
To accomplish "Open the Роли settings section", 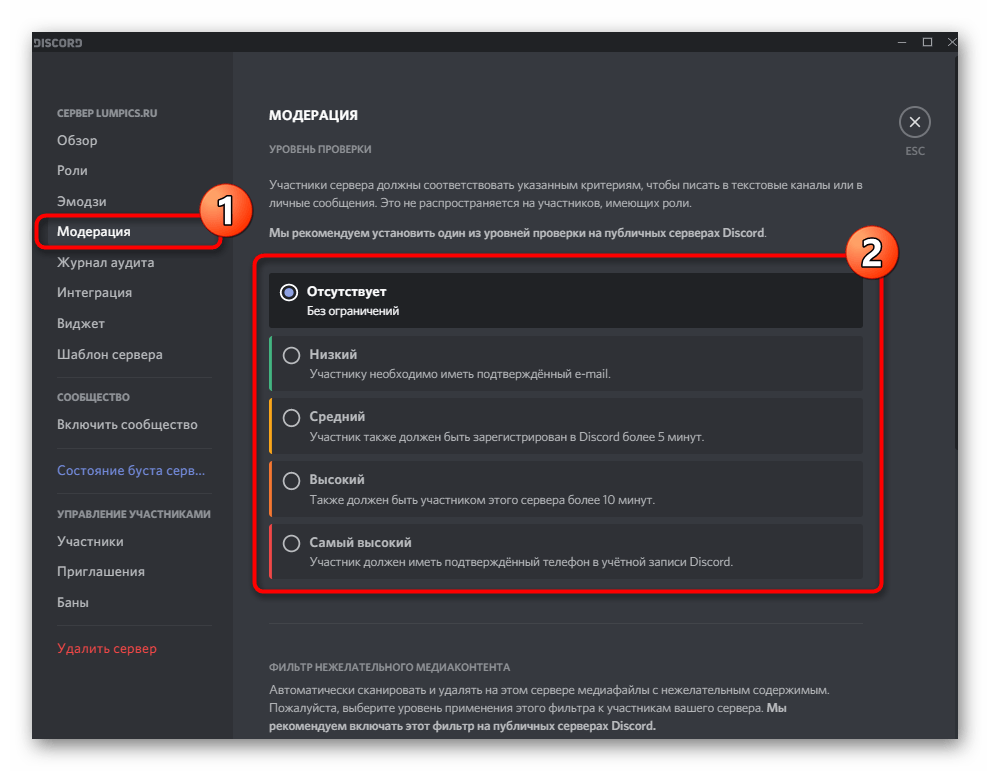I will [71, 170].
